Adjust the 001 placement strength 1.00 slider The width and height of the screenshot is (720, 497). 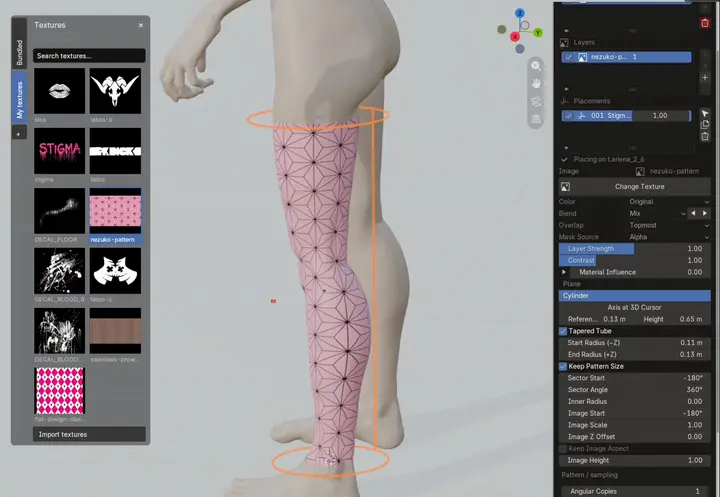661,116
